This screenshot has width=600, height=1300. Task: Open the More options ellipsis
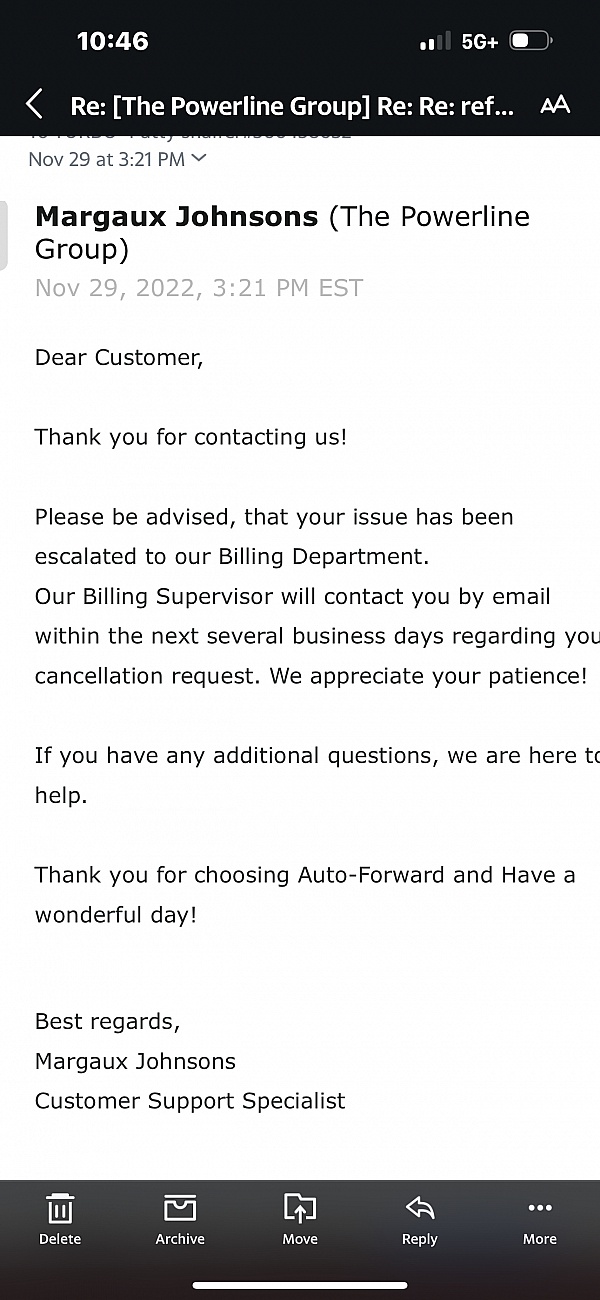[x=540, y=1208]
